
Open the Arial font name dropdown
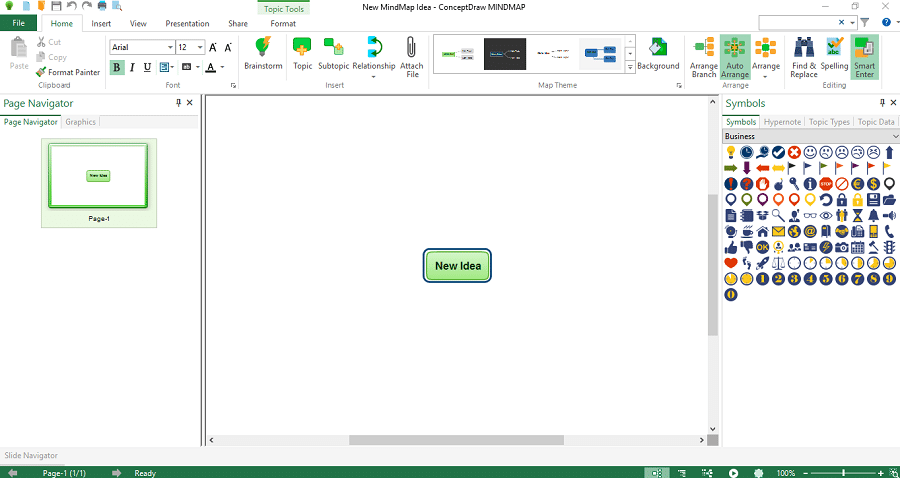click(x=170, y=48)
